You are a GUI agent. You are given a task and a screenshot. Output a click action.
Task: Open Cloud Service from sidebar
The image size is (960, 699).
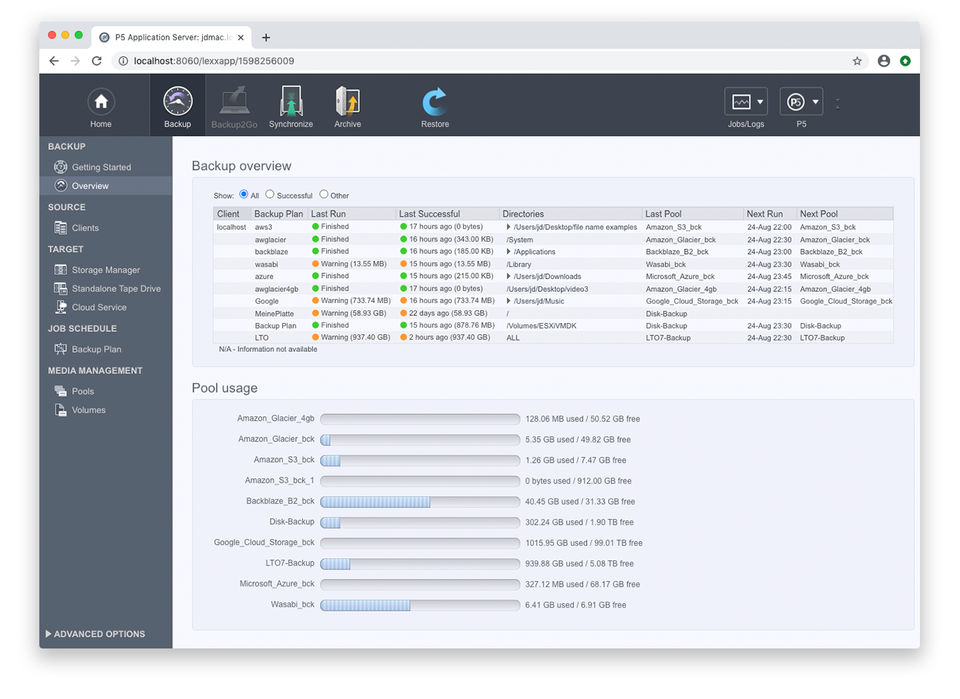coord(98,308)
